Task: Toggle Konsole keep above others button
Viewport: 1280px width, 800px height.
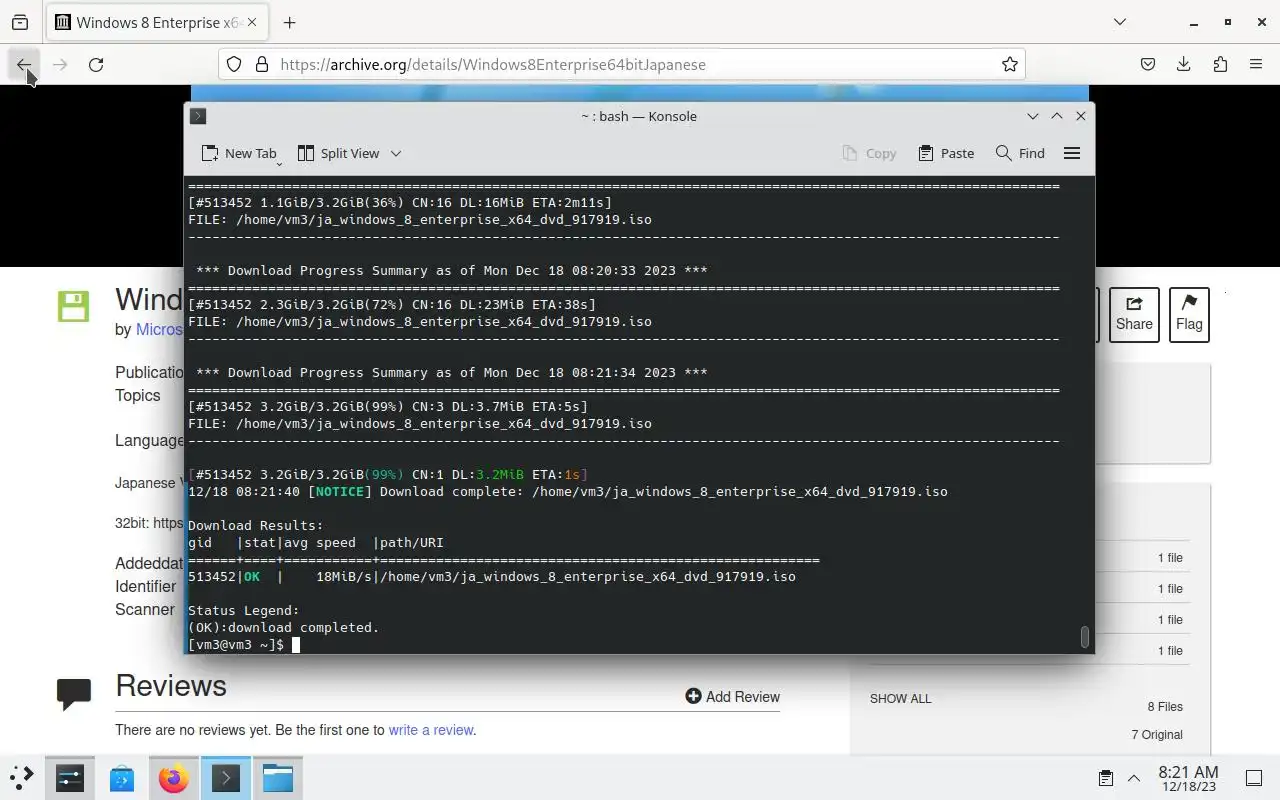Action: tap(1056, 116)
